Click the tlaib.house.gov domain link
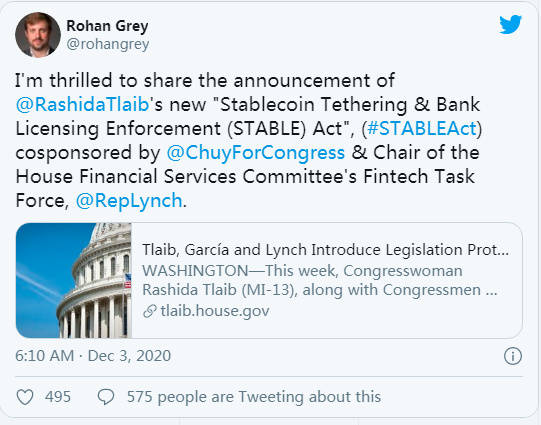This screenshot has width=541, height=425. pos(215,311)
